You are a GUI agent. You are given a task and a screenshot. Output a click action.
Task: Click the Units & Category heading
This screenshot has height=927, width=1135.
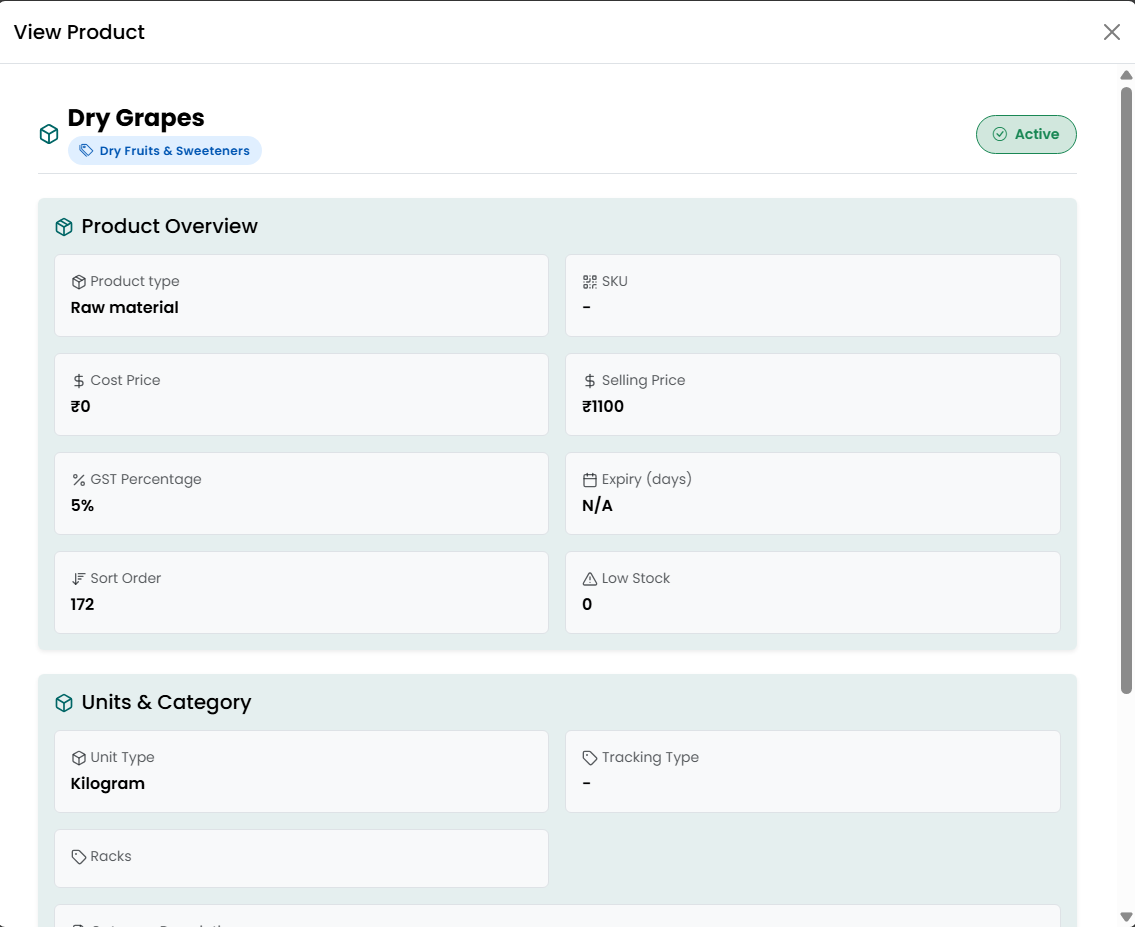[x=166, y=703]
